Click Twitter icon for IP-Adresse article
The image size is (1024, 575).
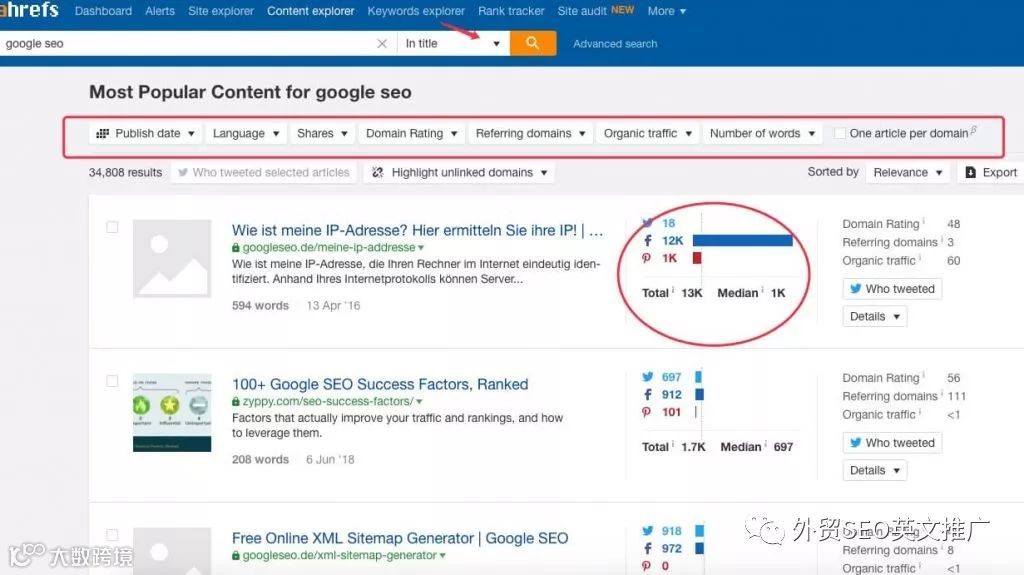pyautogui.click(x=647, y=223)
